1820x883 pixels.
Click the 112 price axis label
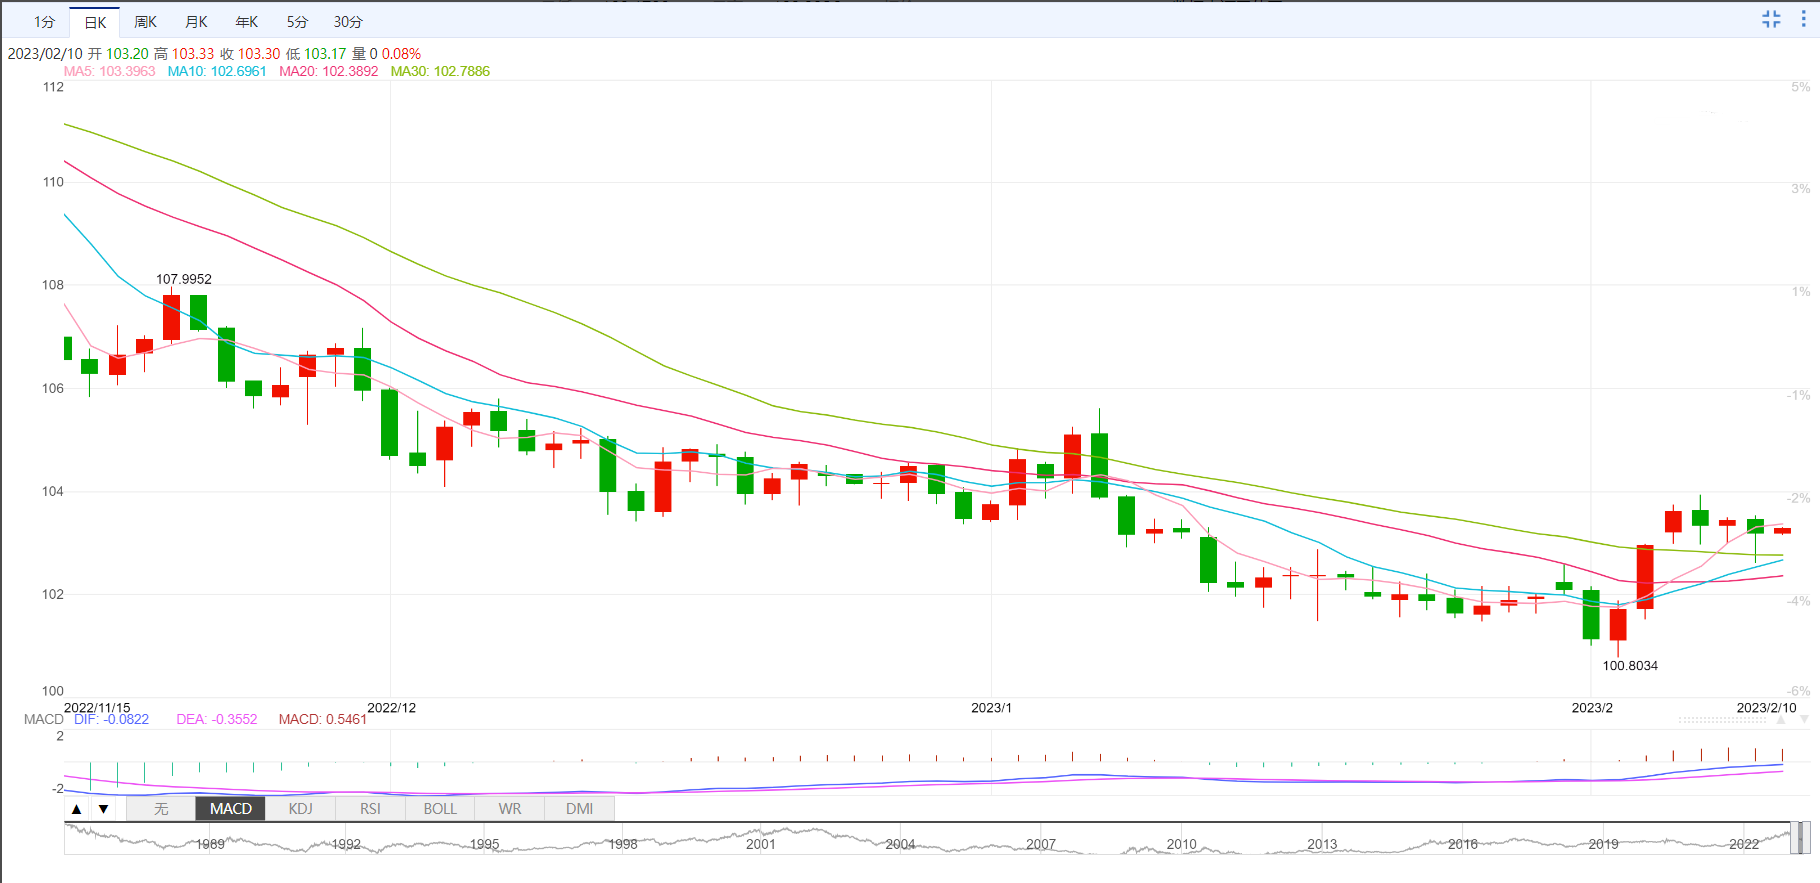click(53, 87)
